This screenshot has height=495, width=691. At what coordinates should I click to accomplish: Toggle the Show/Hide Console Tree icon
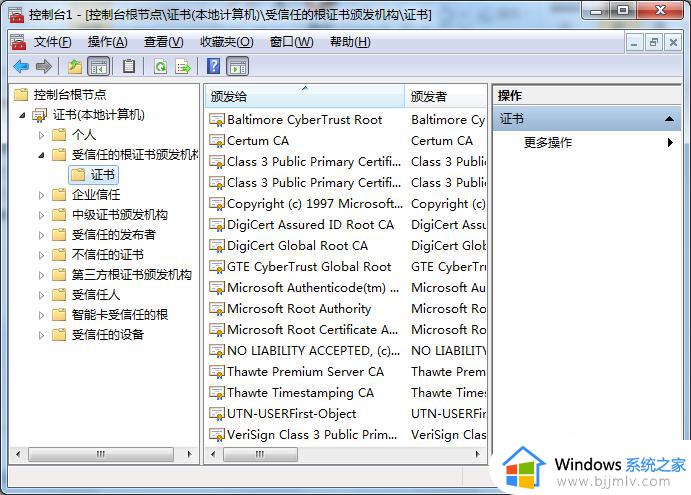coord(98,67)
